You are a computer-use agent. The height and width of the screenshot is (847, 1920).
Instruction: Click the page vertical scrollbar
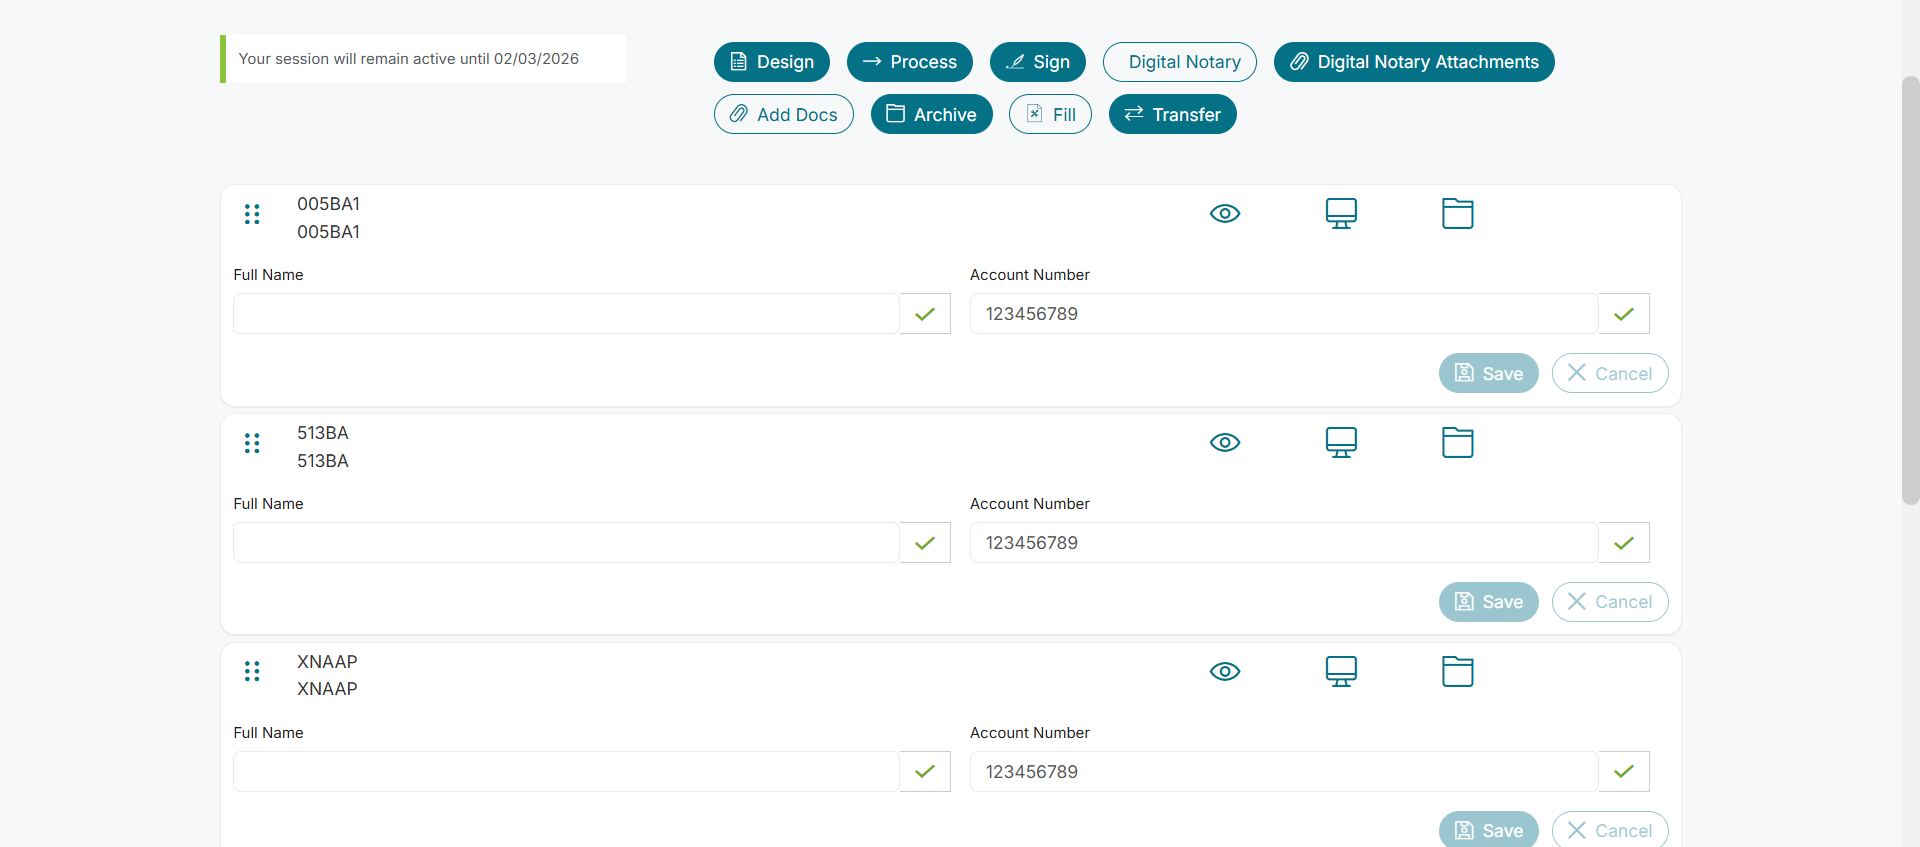(x=1910, y=290)
